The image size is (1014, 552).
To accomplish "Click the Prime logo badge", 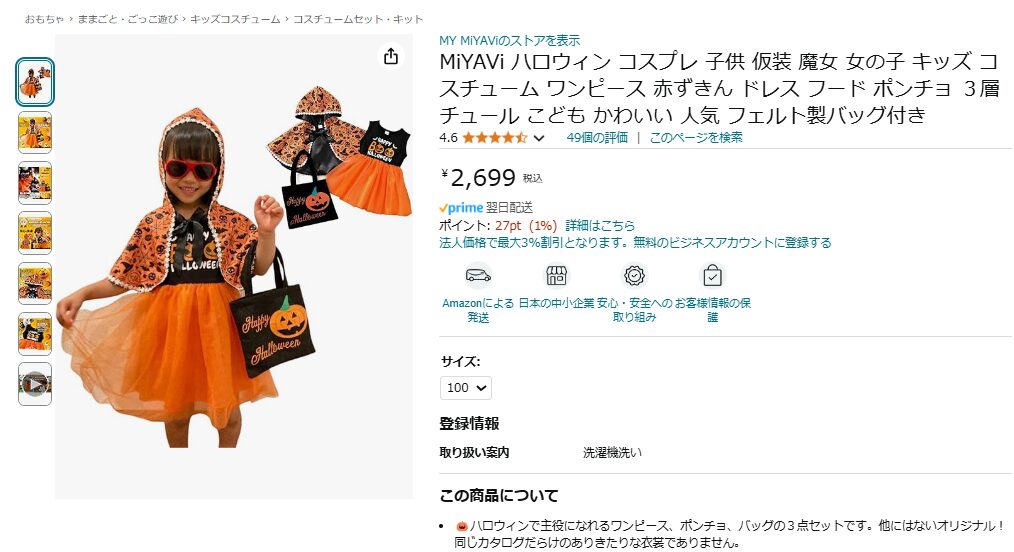I will click(461, 207).
